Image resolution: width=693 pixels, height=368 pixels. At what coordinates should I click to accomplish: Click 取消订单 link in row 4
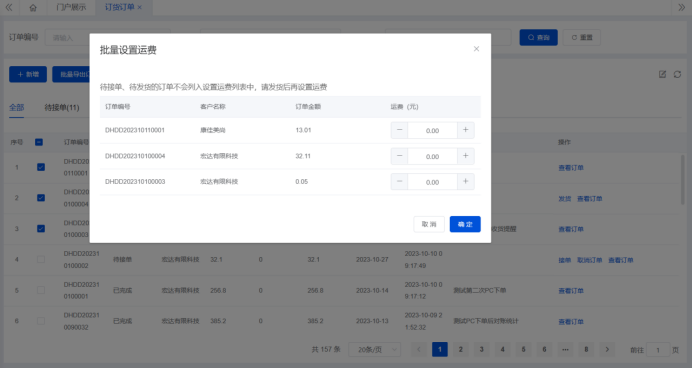(590, 260)
